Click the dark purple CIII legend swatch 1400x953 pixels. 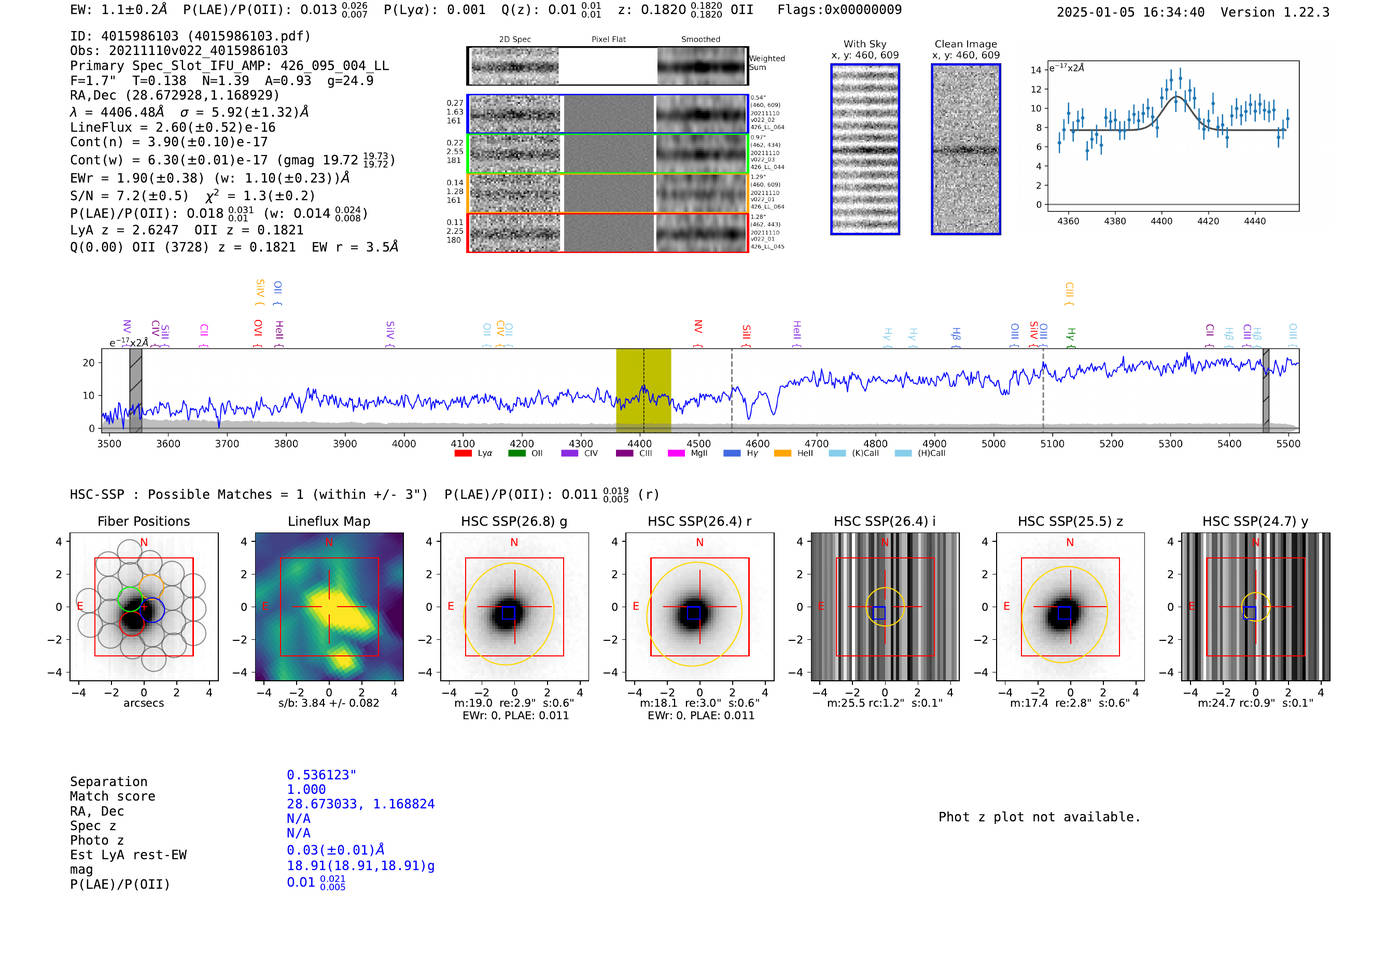point(624,453)
